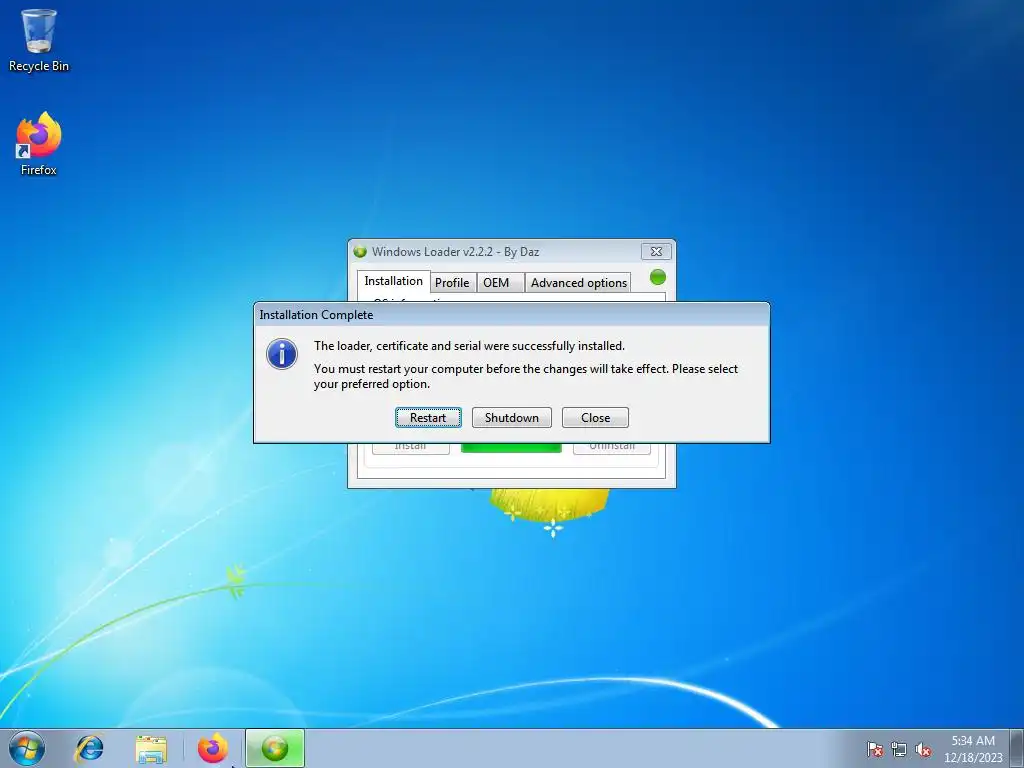
Task: Click the Installation Complete title bar
Action: (x=512, y=315)
